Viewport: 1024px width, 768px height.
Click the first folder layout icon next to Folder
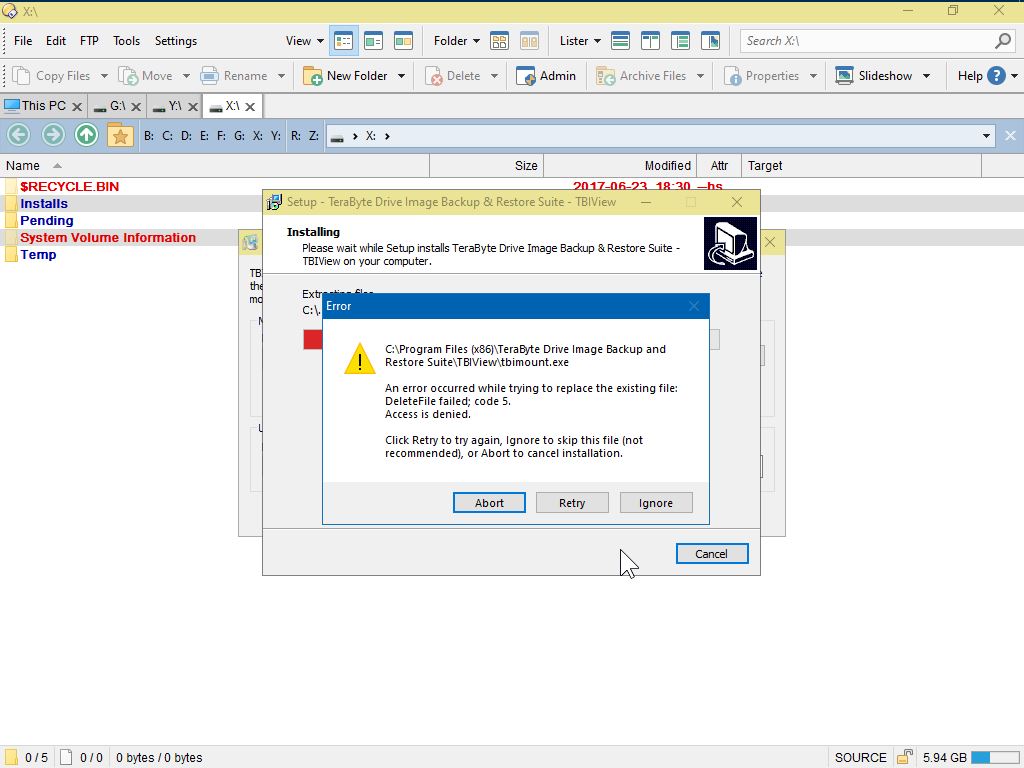(499, 41)
